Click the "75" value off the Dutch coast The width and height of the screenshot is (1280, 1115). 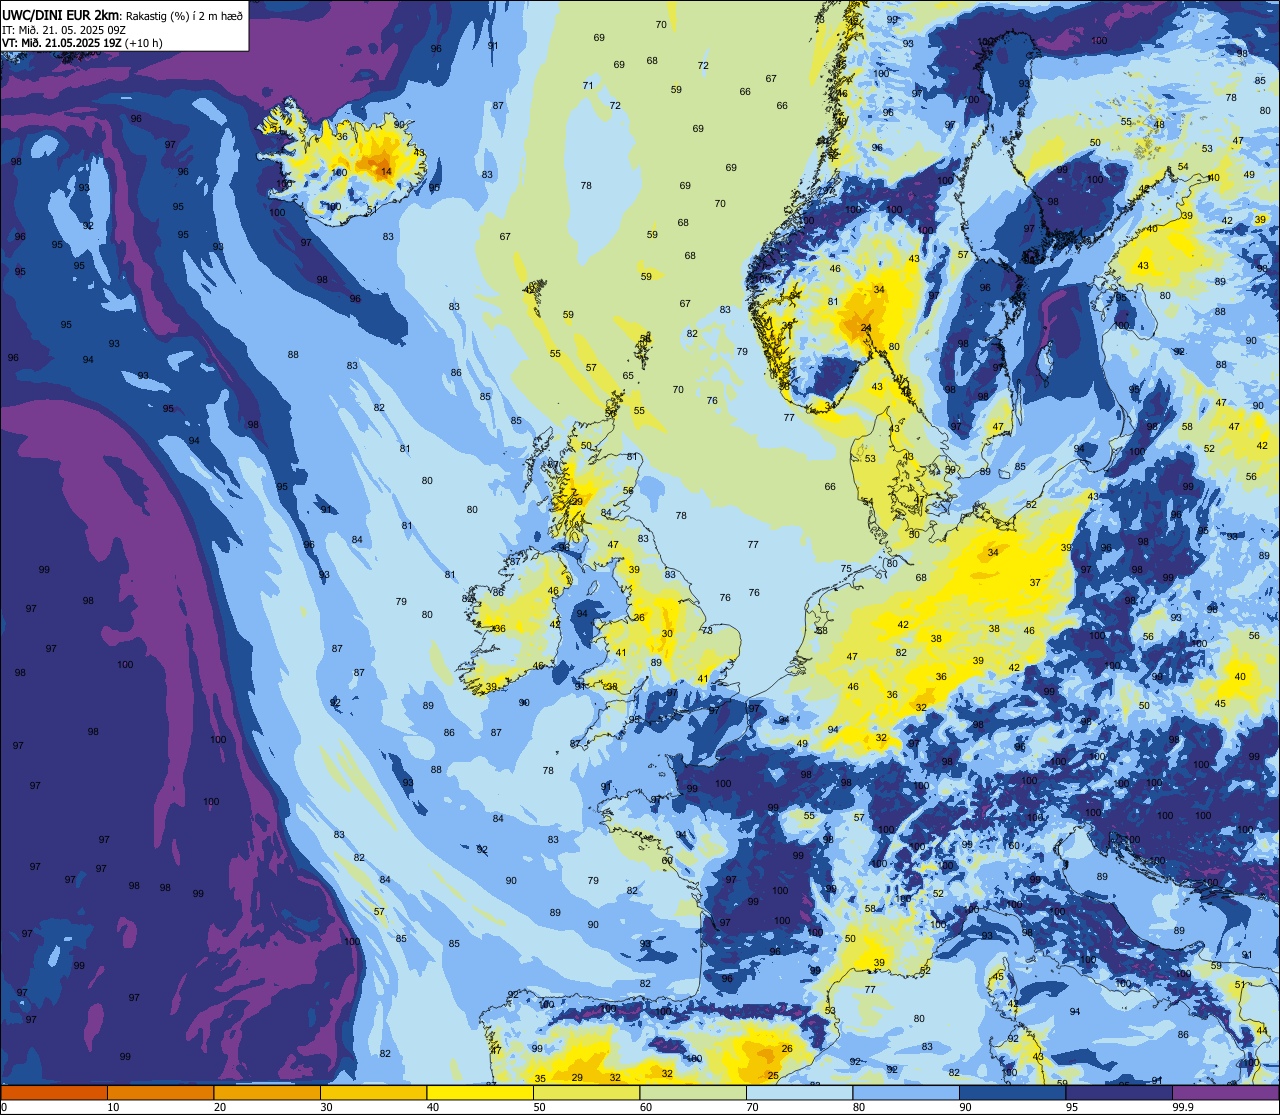[846, 569]
